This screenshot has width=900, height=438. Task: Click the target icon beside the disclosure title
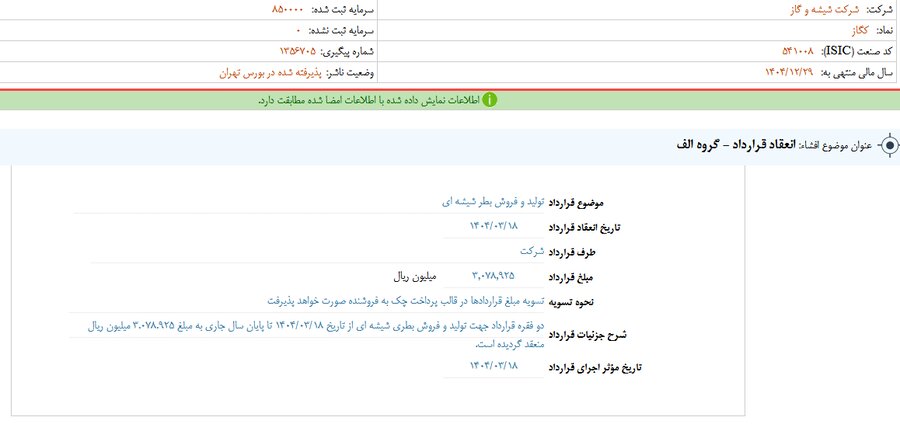pos(889,146)
